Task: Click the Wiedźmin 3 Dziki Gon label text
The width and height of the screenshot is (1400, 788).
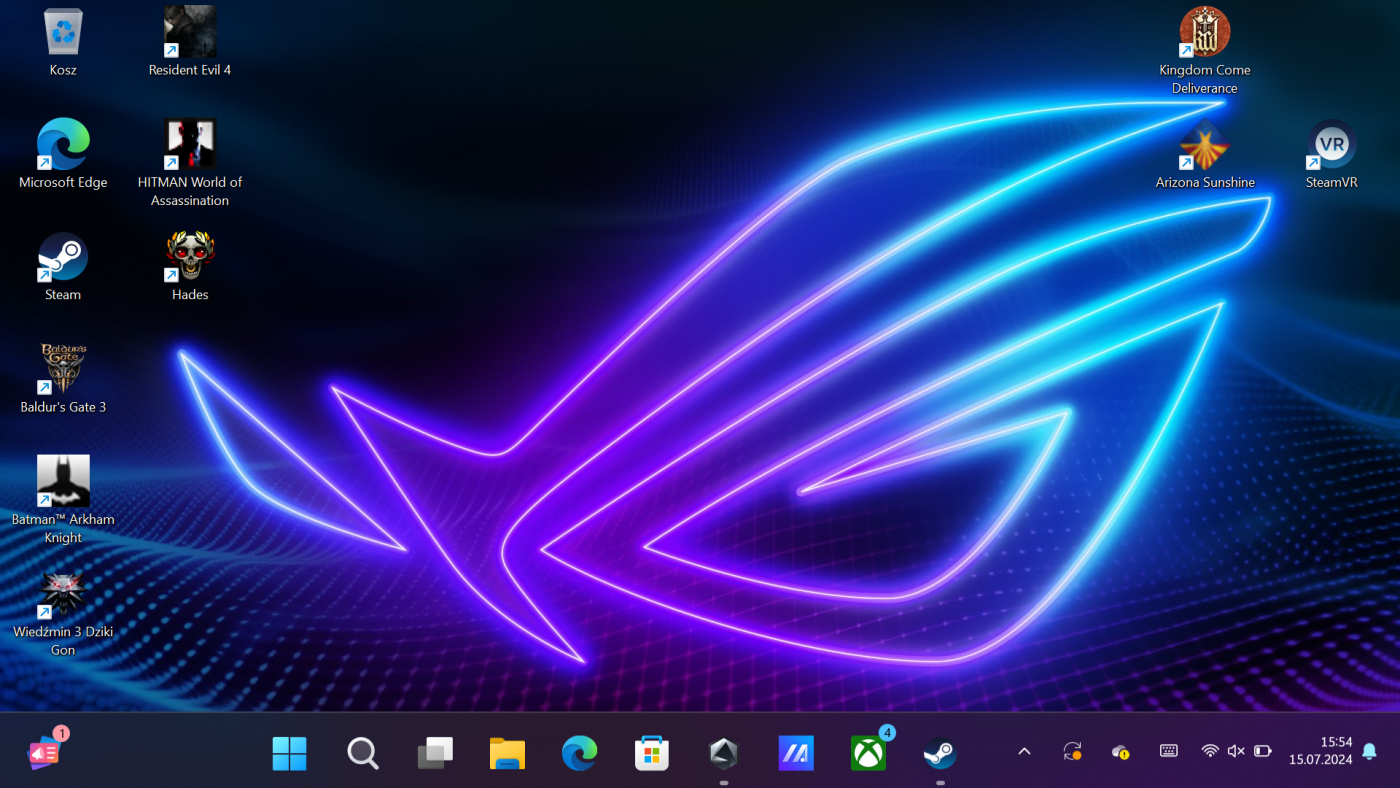Action: (x=63, y=641)
